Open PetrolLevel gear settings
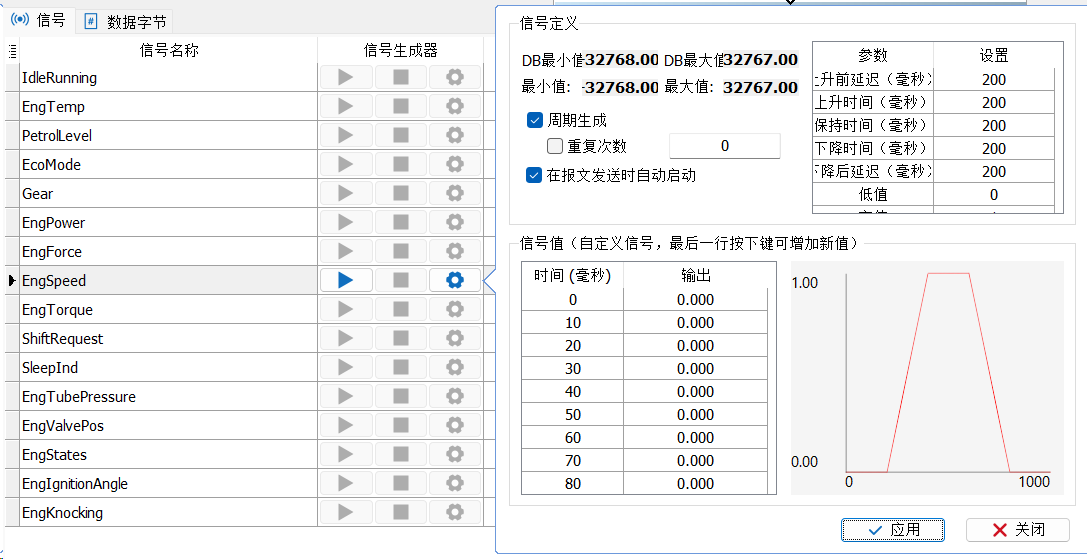 pos(455,135)
